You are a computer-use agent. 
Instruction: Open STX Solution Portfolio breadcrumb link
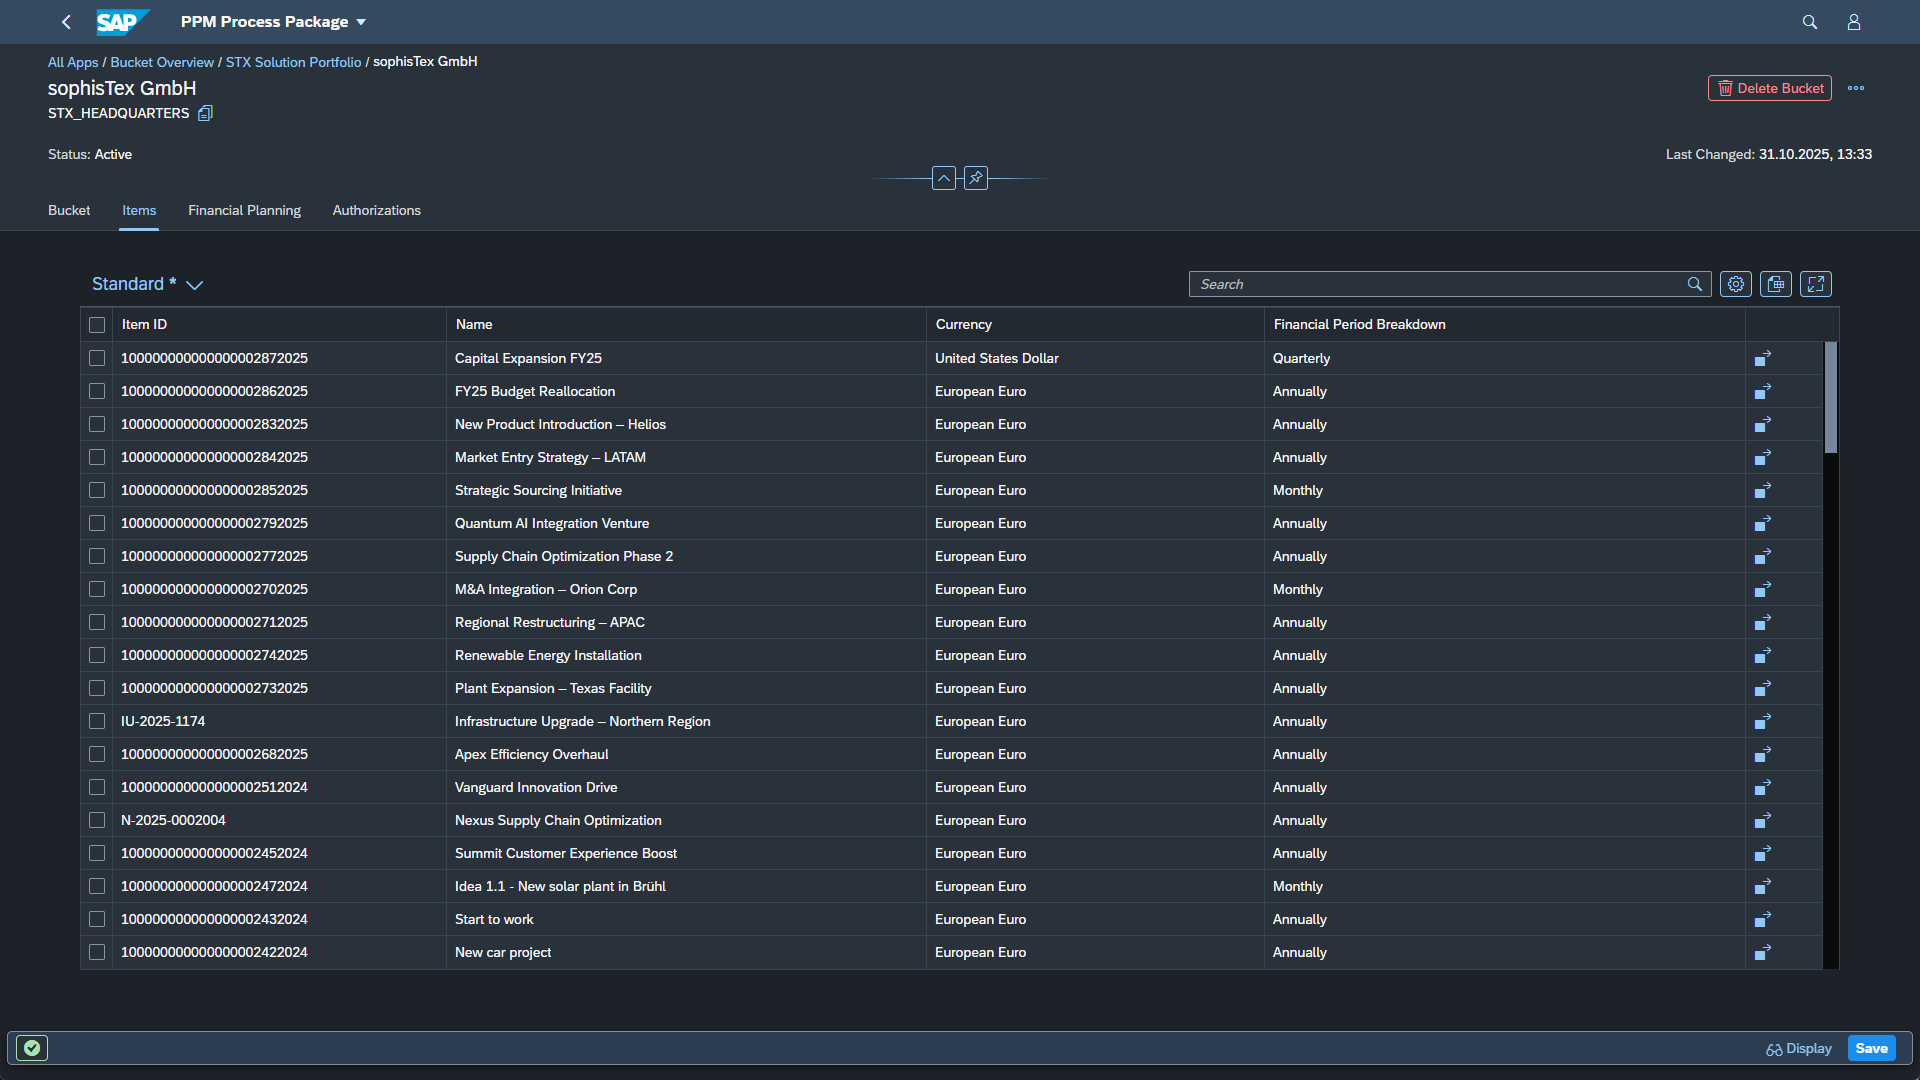click(x=293, y=62)
